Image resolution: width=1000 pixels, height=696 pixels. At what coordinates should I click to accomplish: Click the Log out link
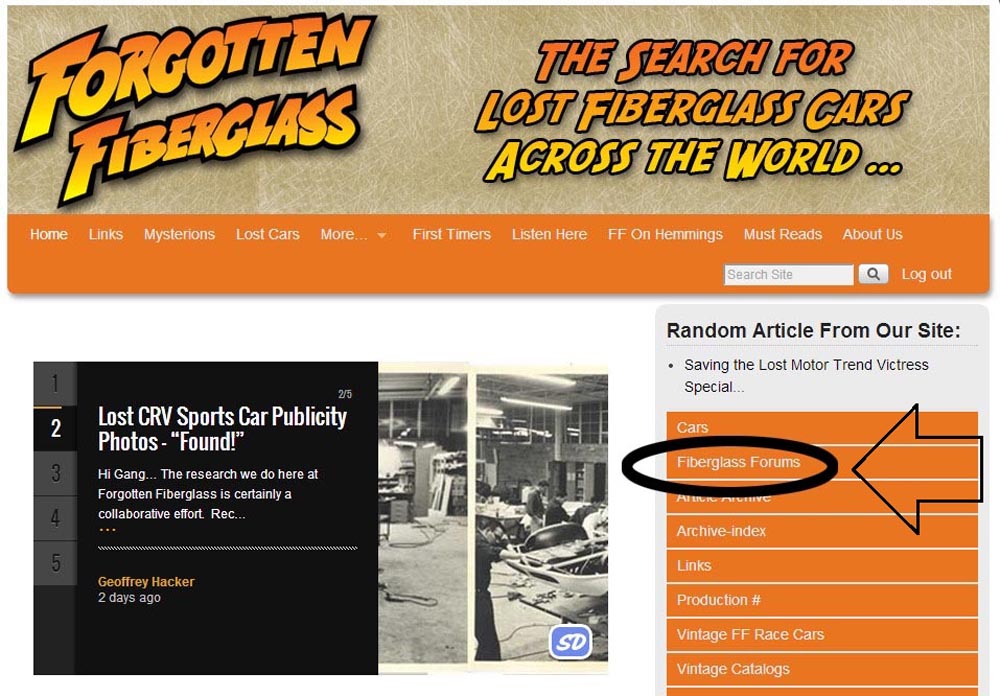pyautogui.click(x=926, y=274)
